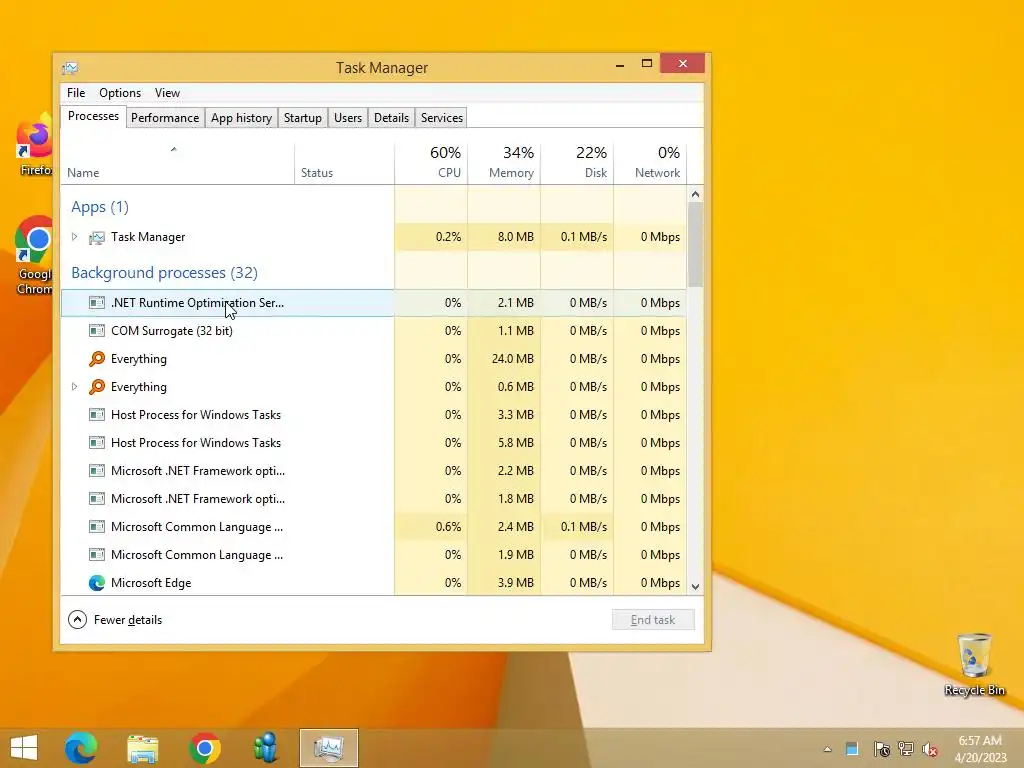The width and height of the screenshot is (1024, 768).
Task: Click the muted volume tray icon
Action: [x=930, y=749]
